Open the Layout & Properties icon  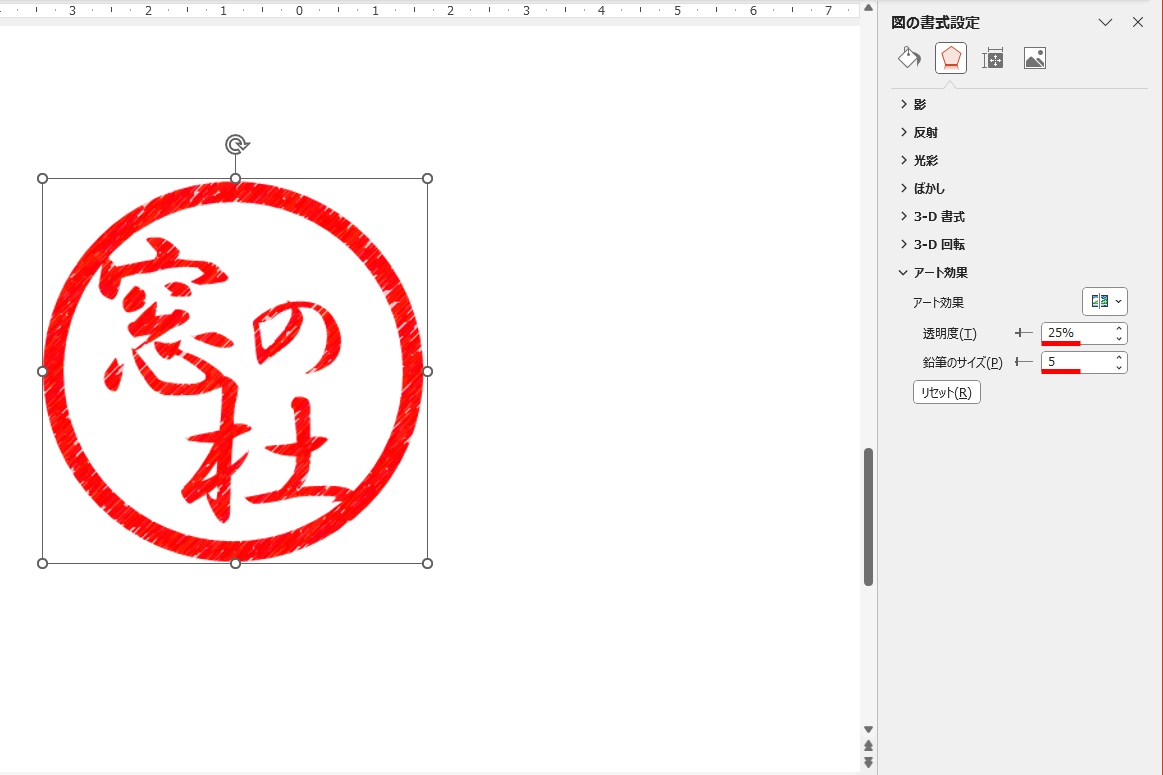tap(992, 58)
